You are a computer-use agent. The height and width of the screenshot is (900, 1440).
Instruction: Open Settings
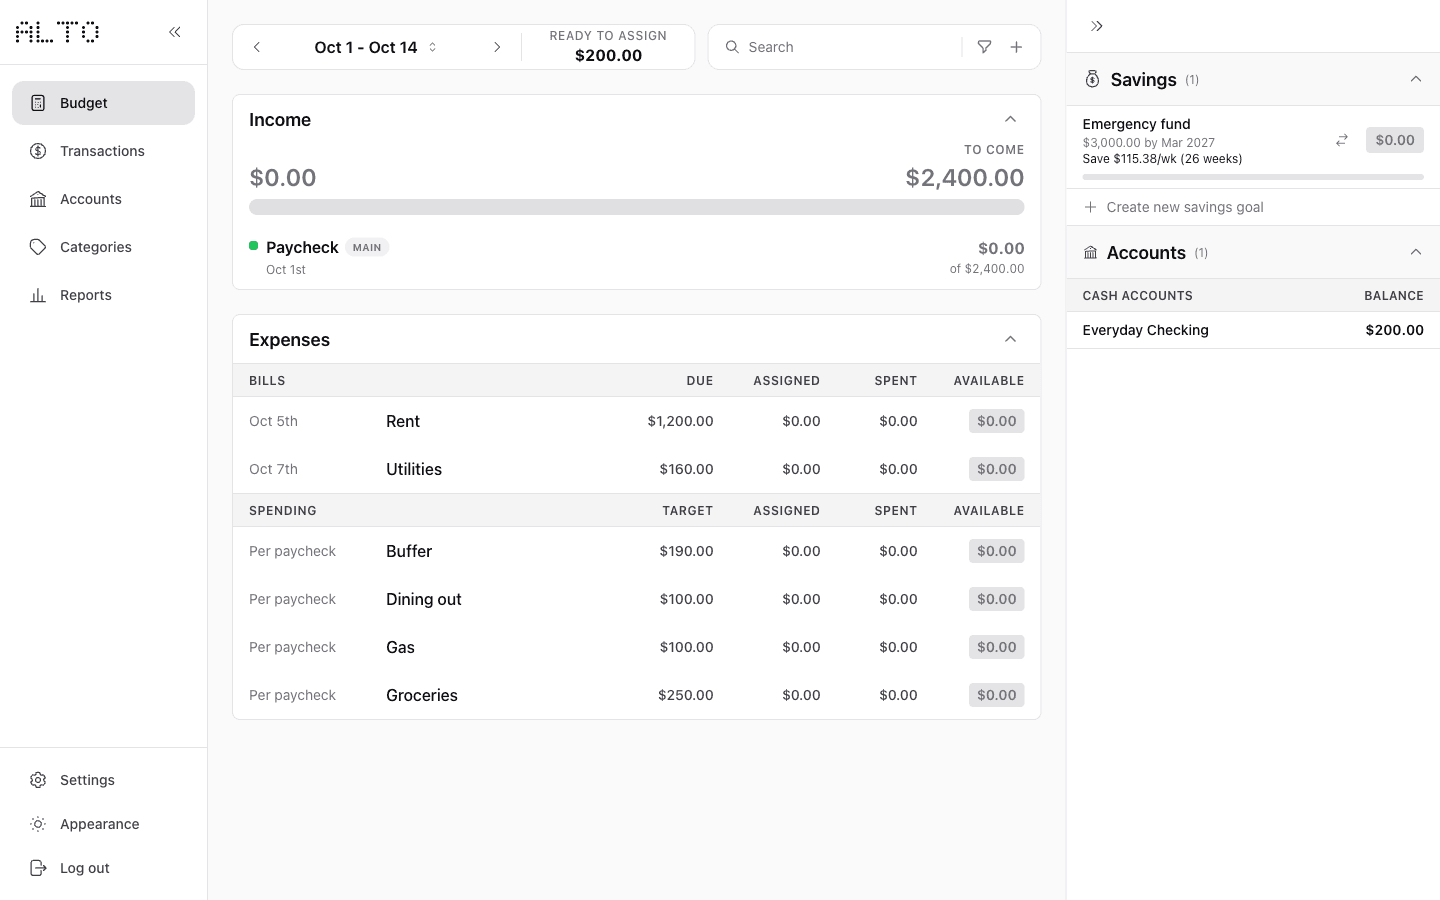(x=103, y=780)
